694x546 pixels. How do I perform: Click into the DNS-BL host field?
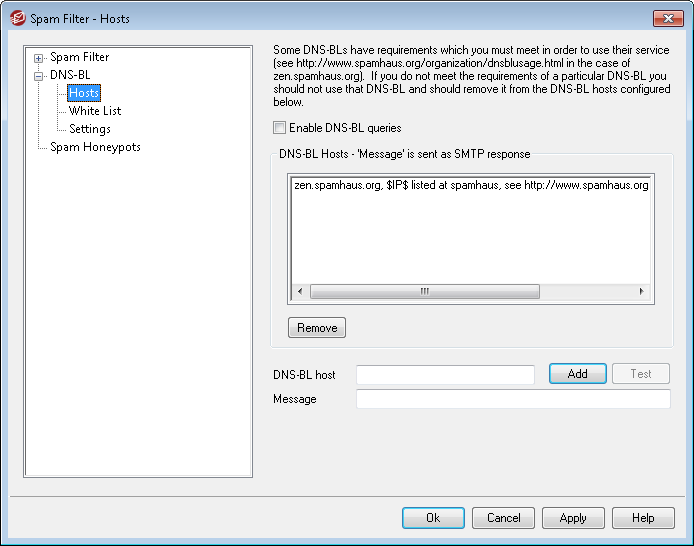tap(445, 374)
